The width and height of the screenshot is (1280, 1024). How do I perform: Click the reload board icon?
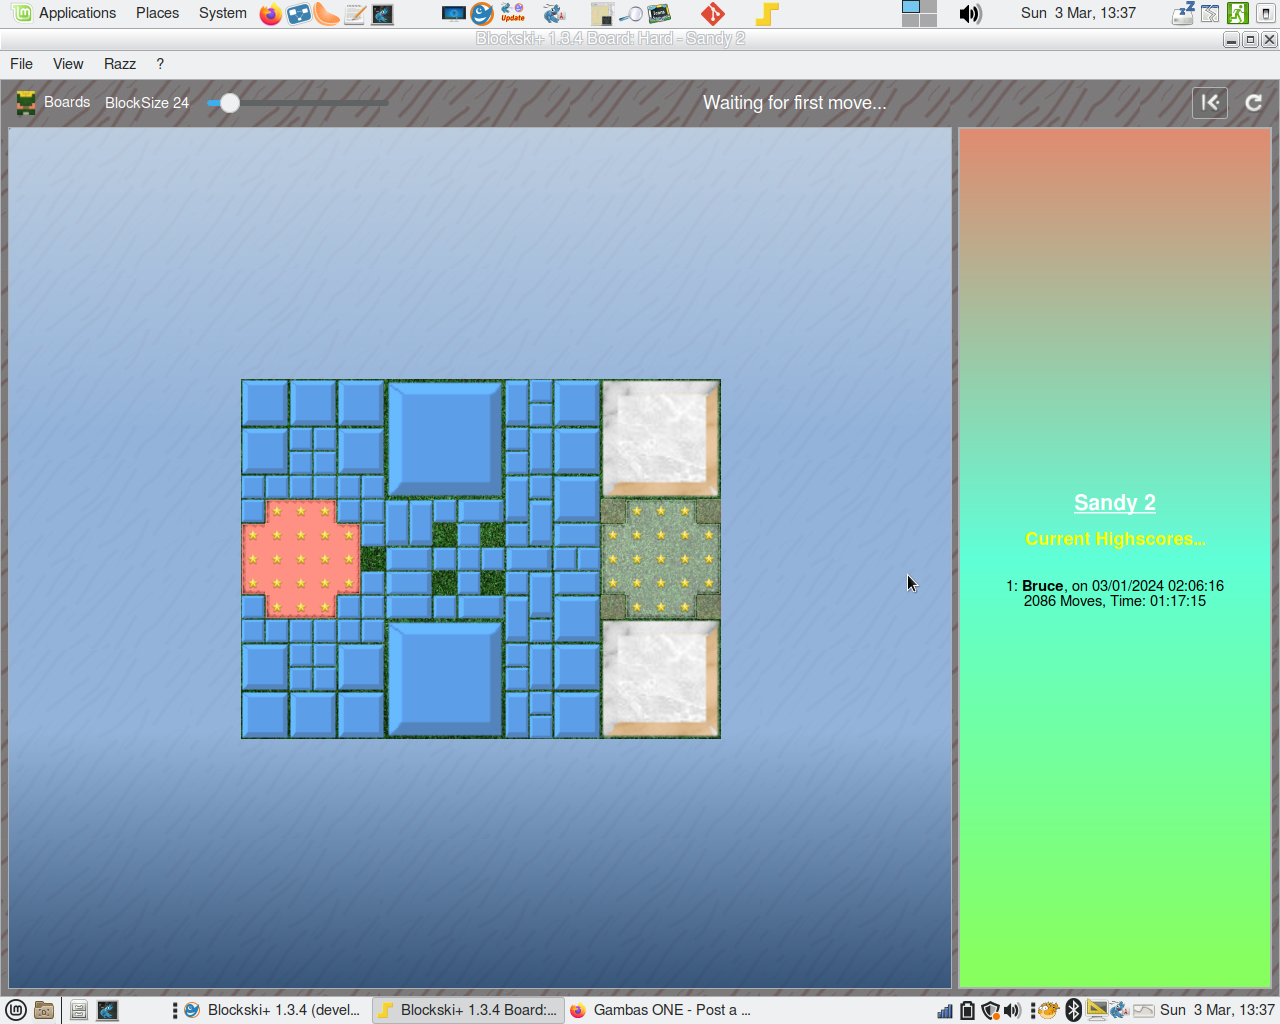coord(1253,103)
